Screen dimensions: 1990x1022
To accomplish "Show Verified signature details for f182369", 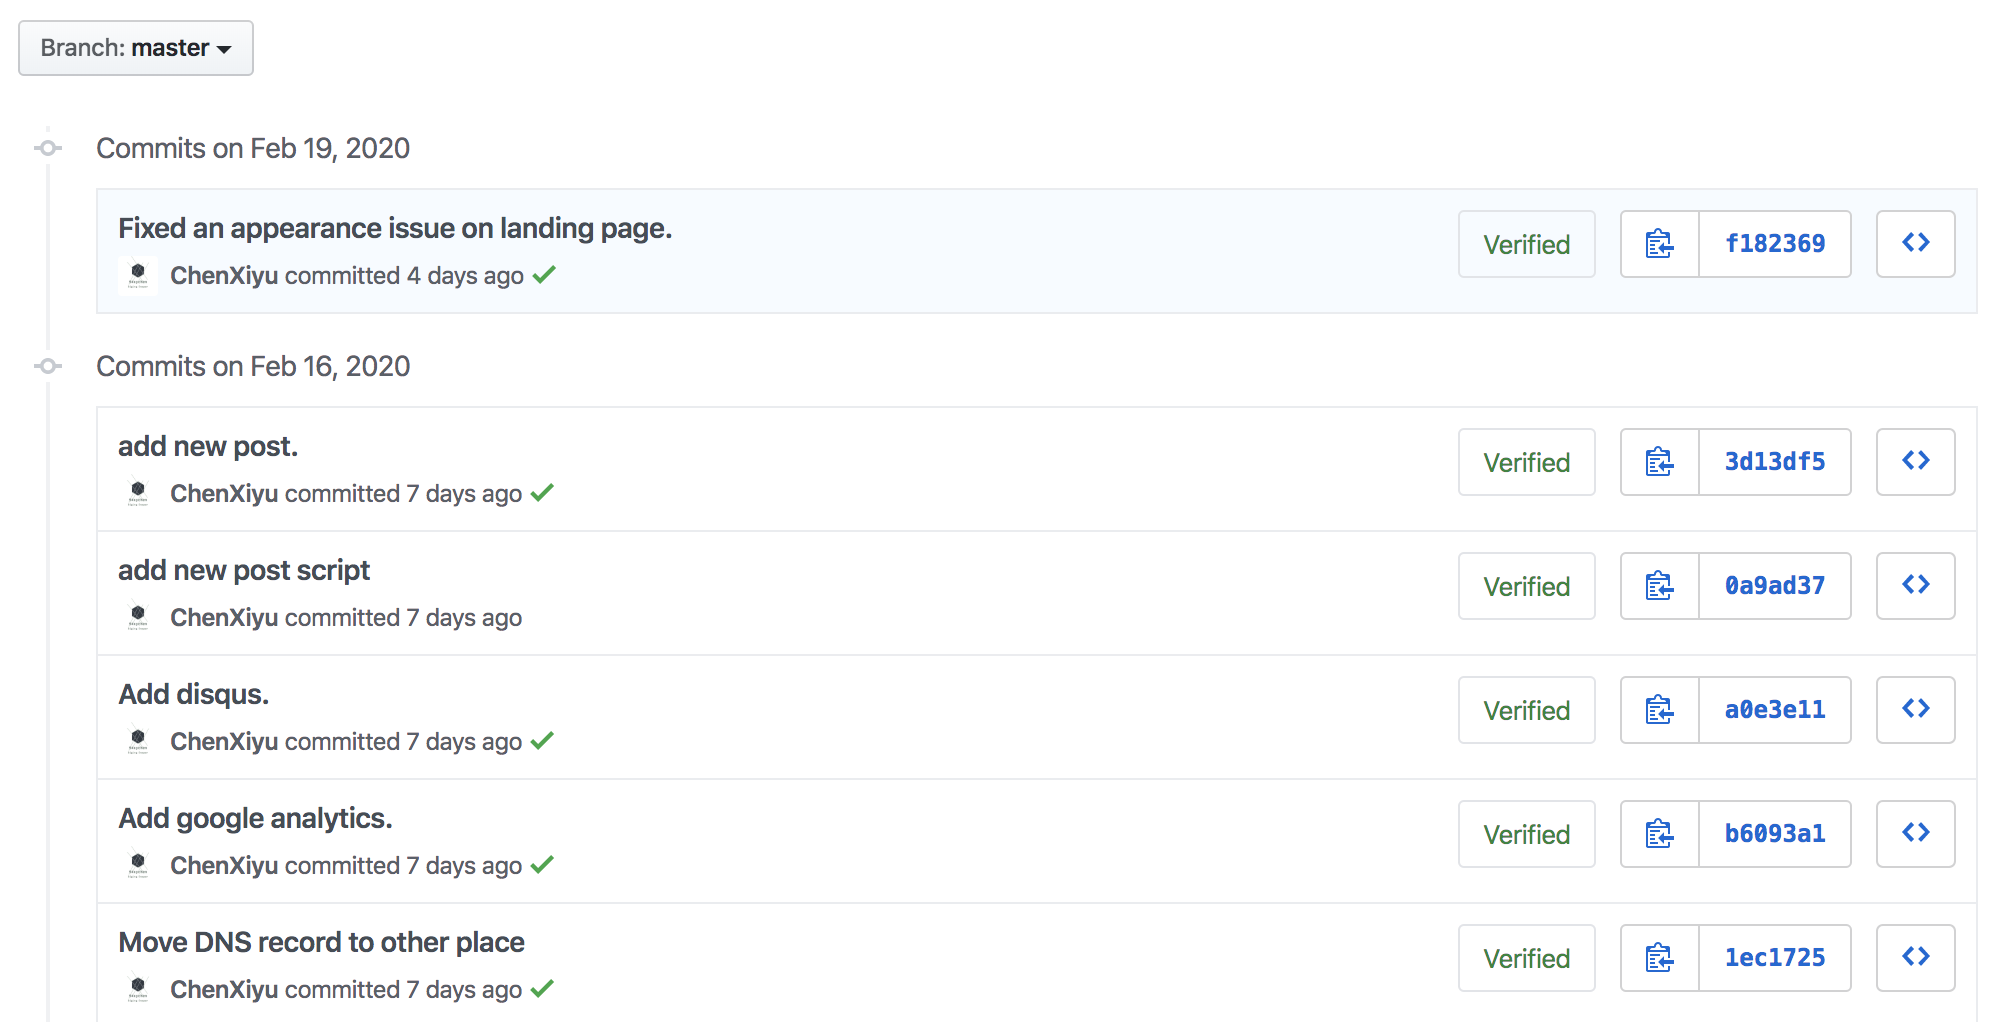I will pyautogui.click(x=1527, y=244).
